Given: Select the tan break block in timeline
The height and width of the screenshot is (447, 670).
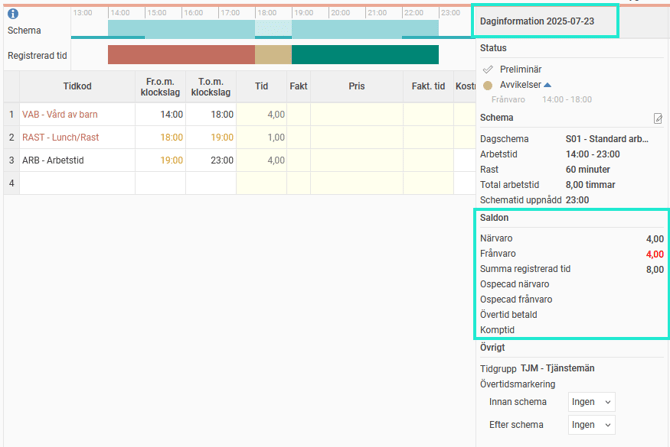Looking at the screenshot, I should coord(273,55).
